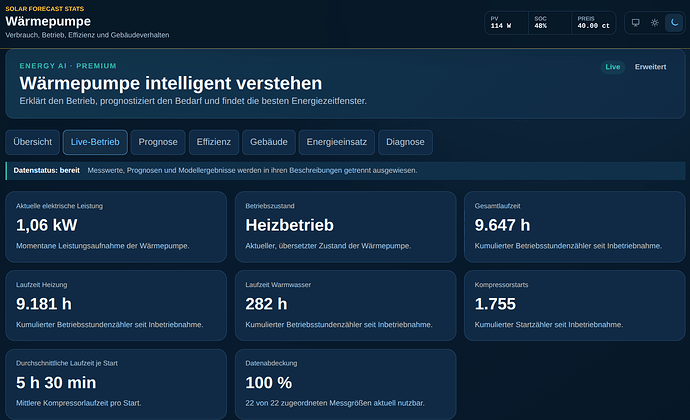Switch to system theme monitor icon
Screen dimensions: 690x420
(635, 22)
